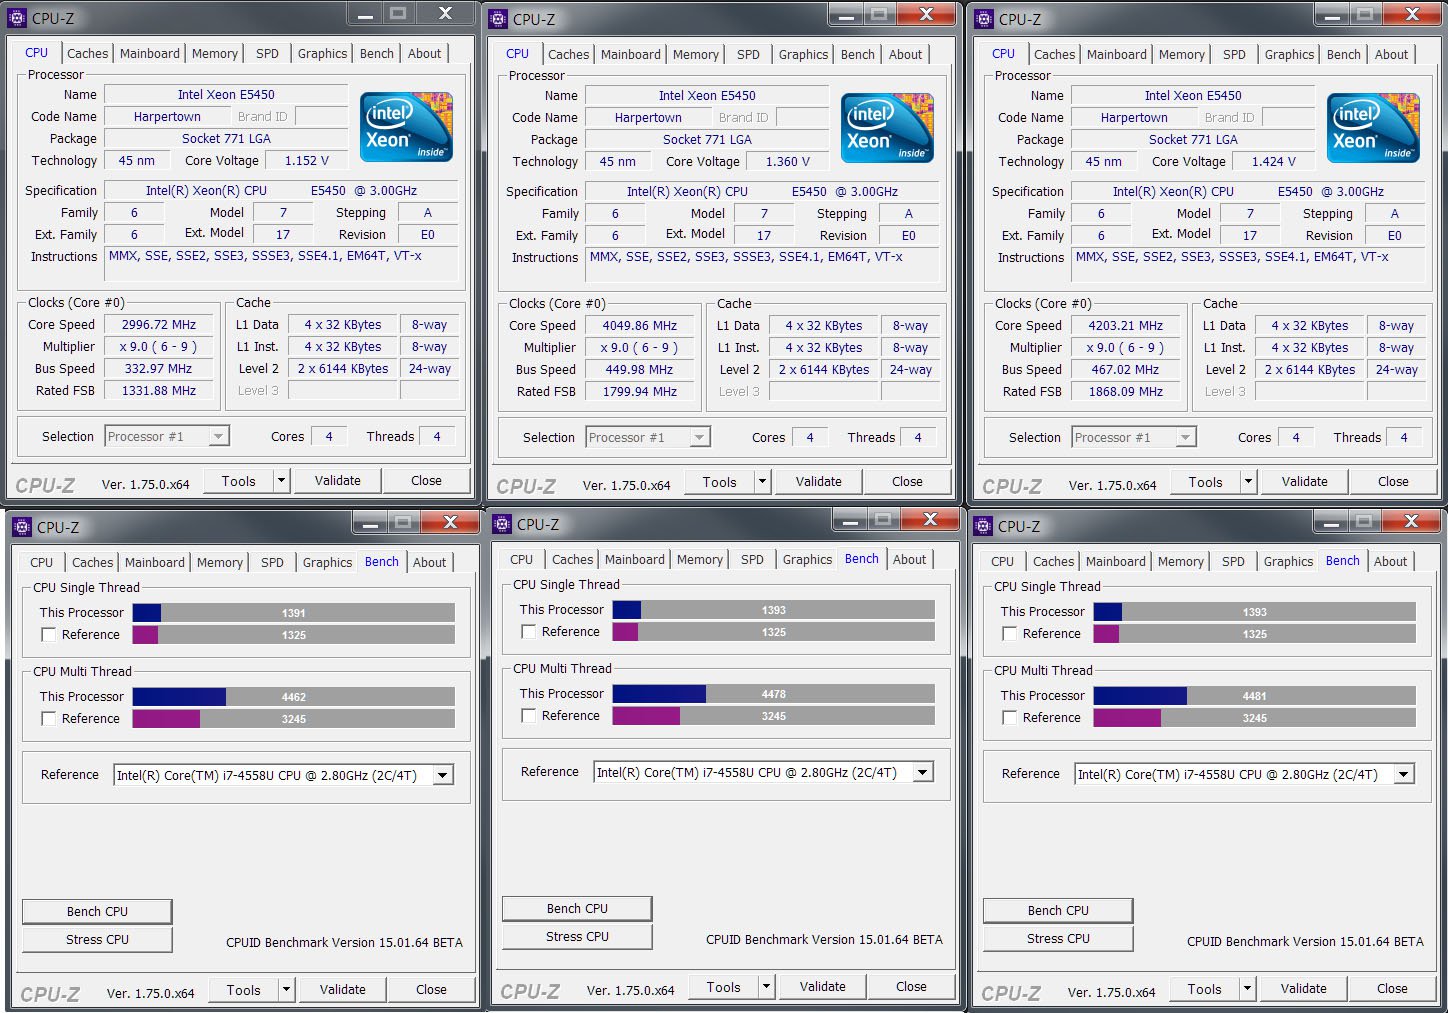Open Graphics tab in 4481 bench window

tap(1288, 562)
